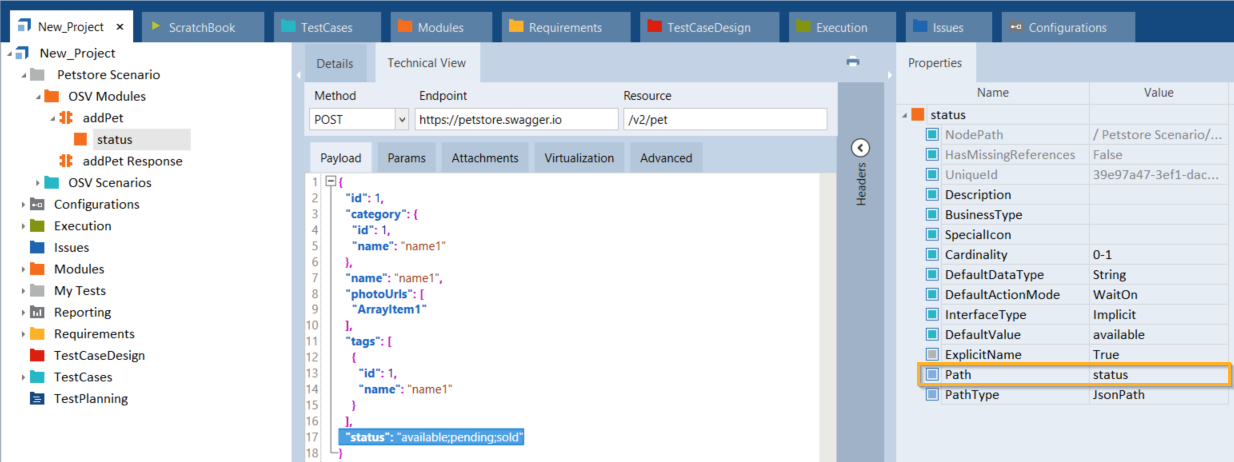Expand the OSV Scenarios folder
1234x462 pixels.
click(x=39, y=183)
